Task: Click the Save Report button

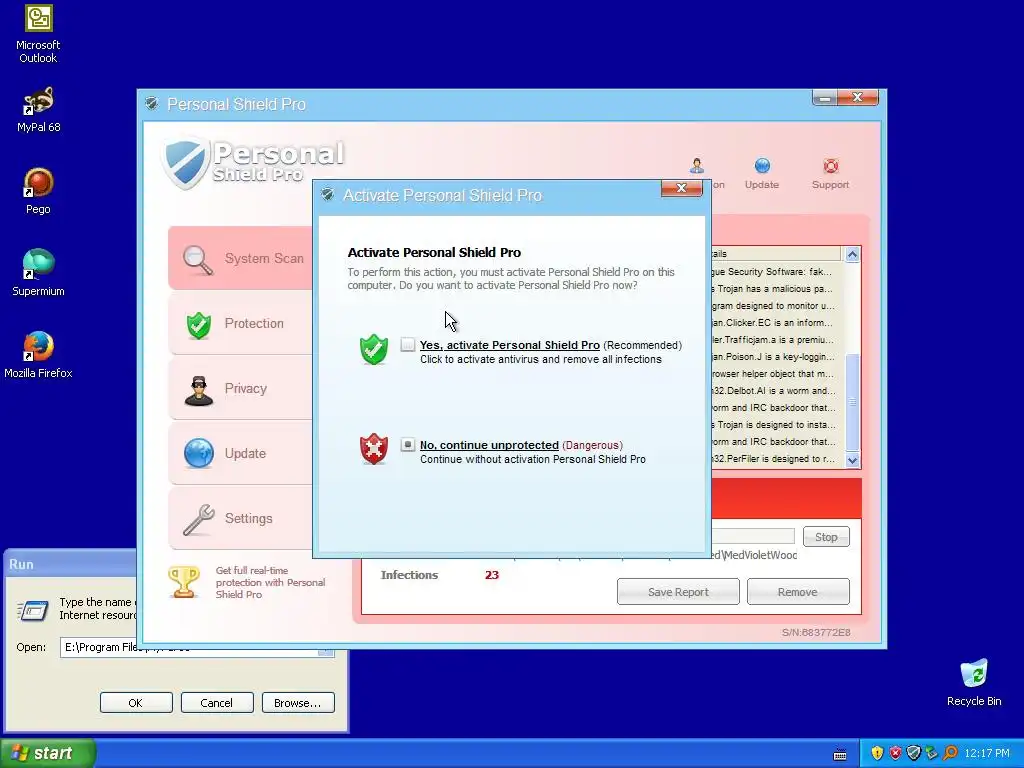Action: click(678, 592)
